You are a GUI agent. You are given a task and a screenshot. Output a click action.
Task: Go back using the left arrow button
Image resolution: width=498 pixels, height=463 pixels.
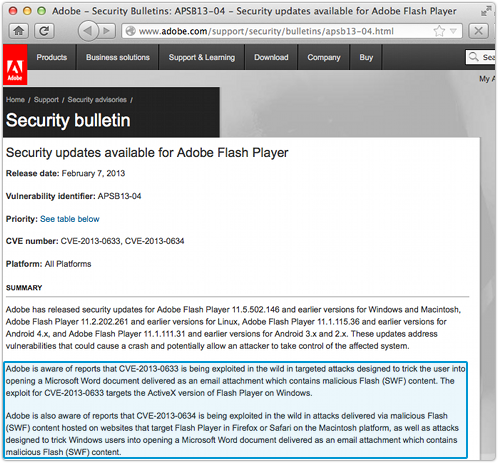pos(88,31)
